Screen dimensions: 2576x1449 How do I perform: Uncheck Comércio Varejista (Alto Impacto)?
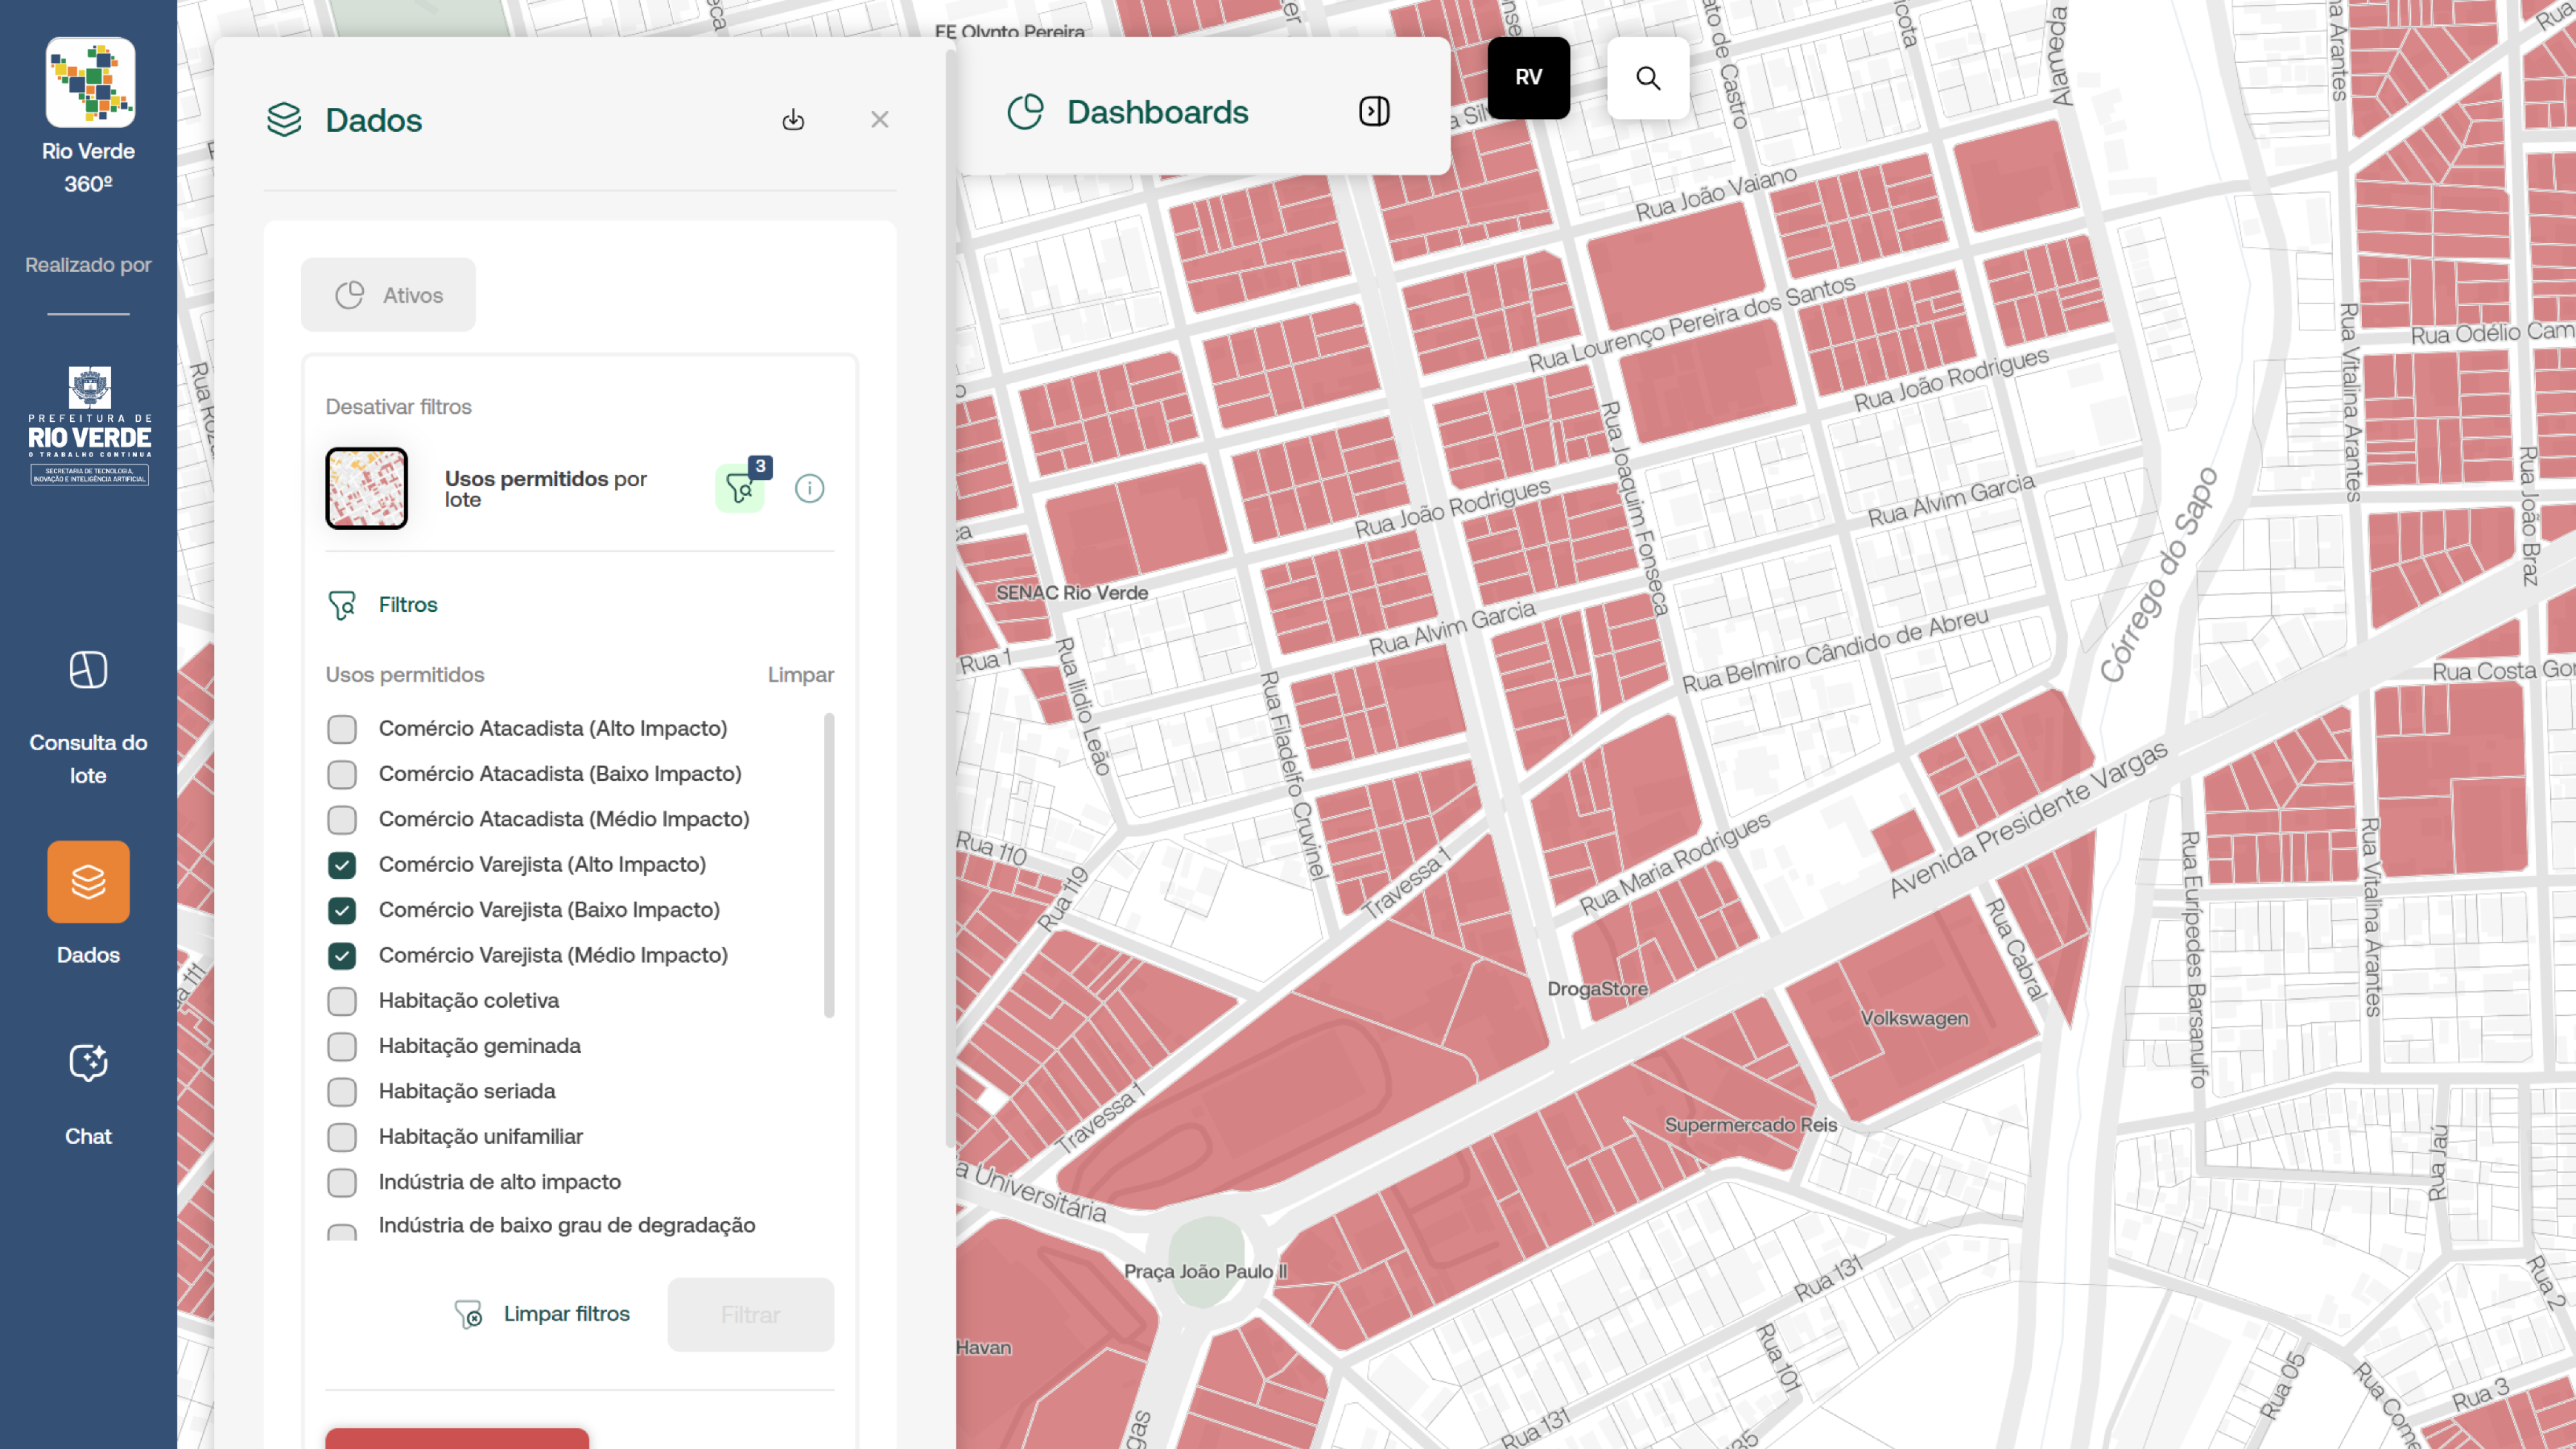click(342, 865)
